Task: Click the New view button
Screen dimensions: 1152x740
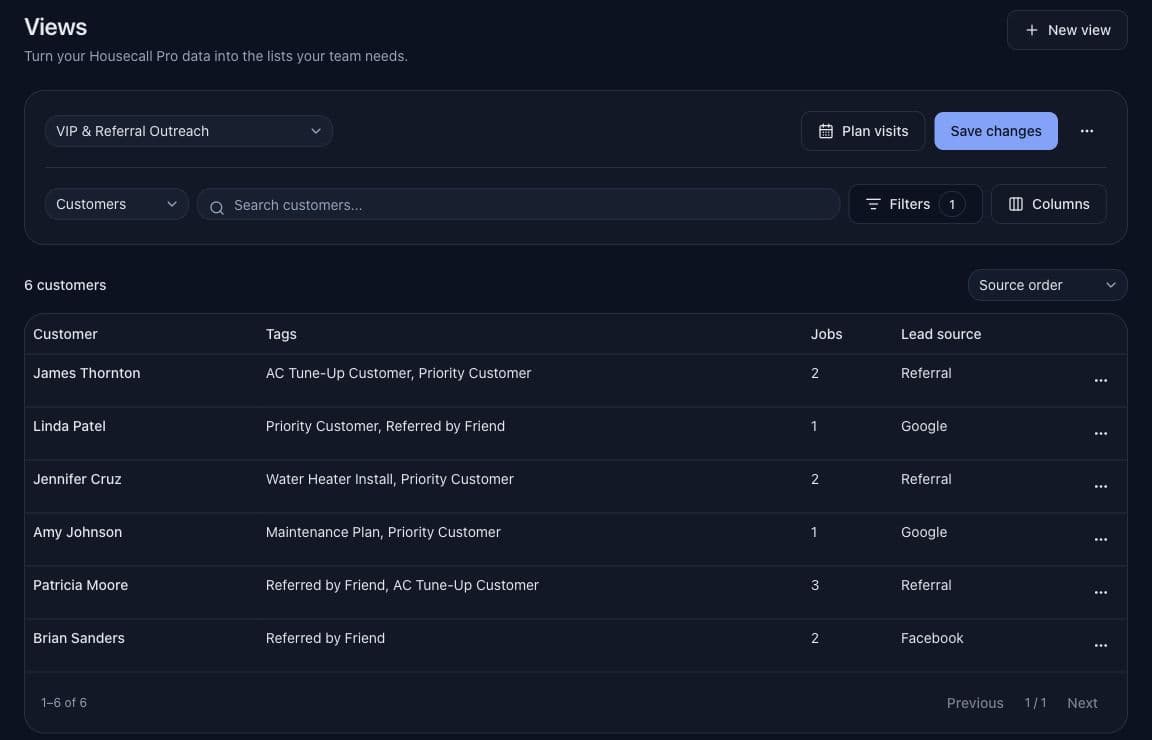Action: click(1067, 30)
